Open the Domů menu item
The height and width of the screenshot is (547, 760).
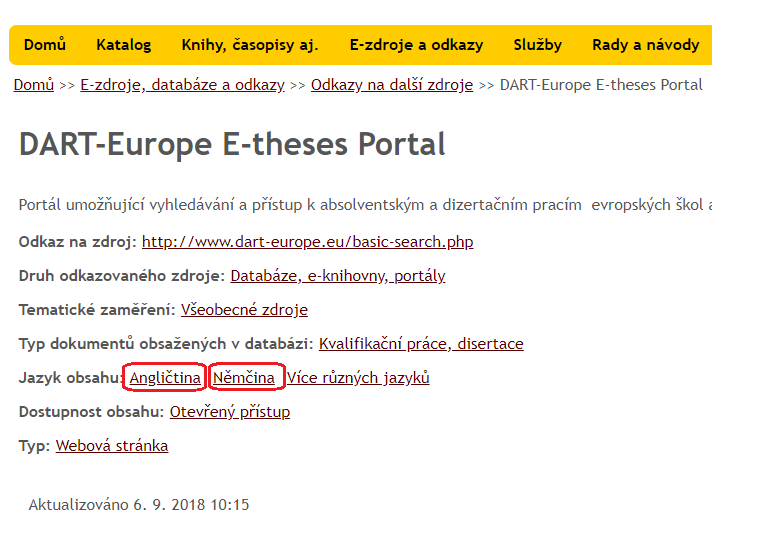(45, 45)
